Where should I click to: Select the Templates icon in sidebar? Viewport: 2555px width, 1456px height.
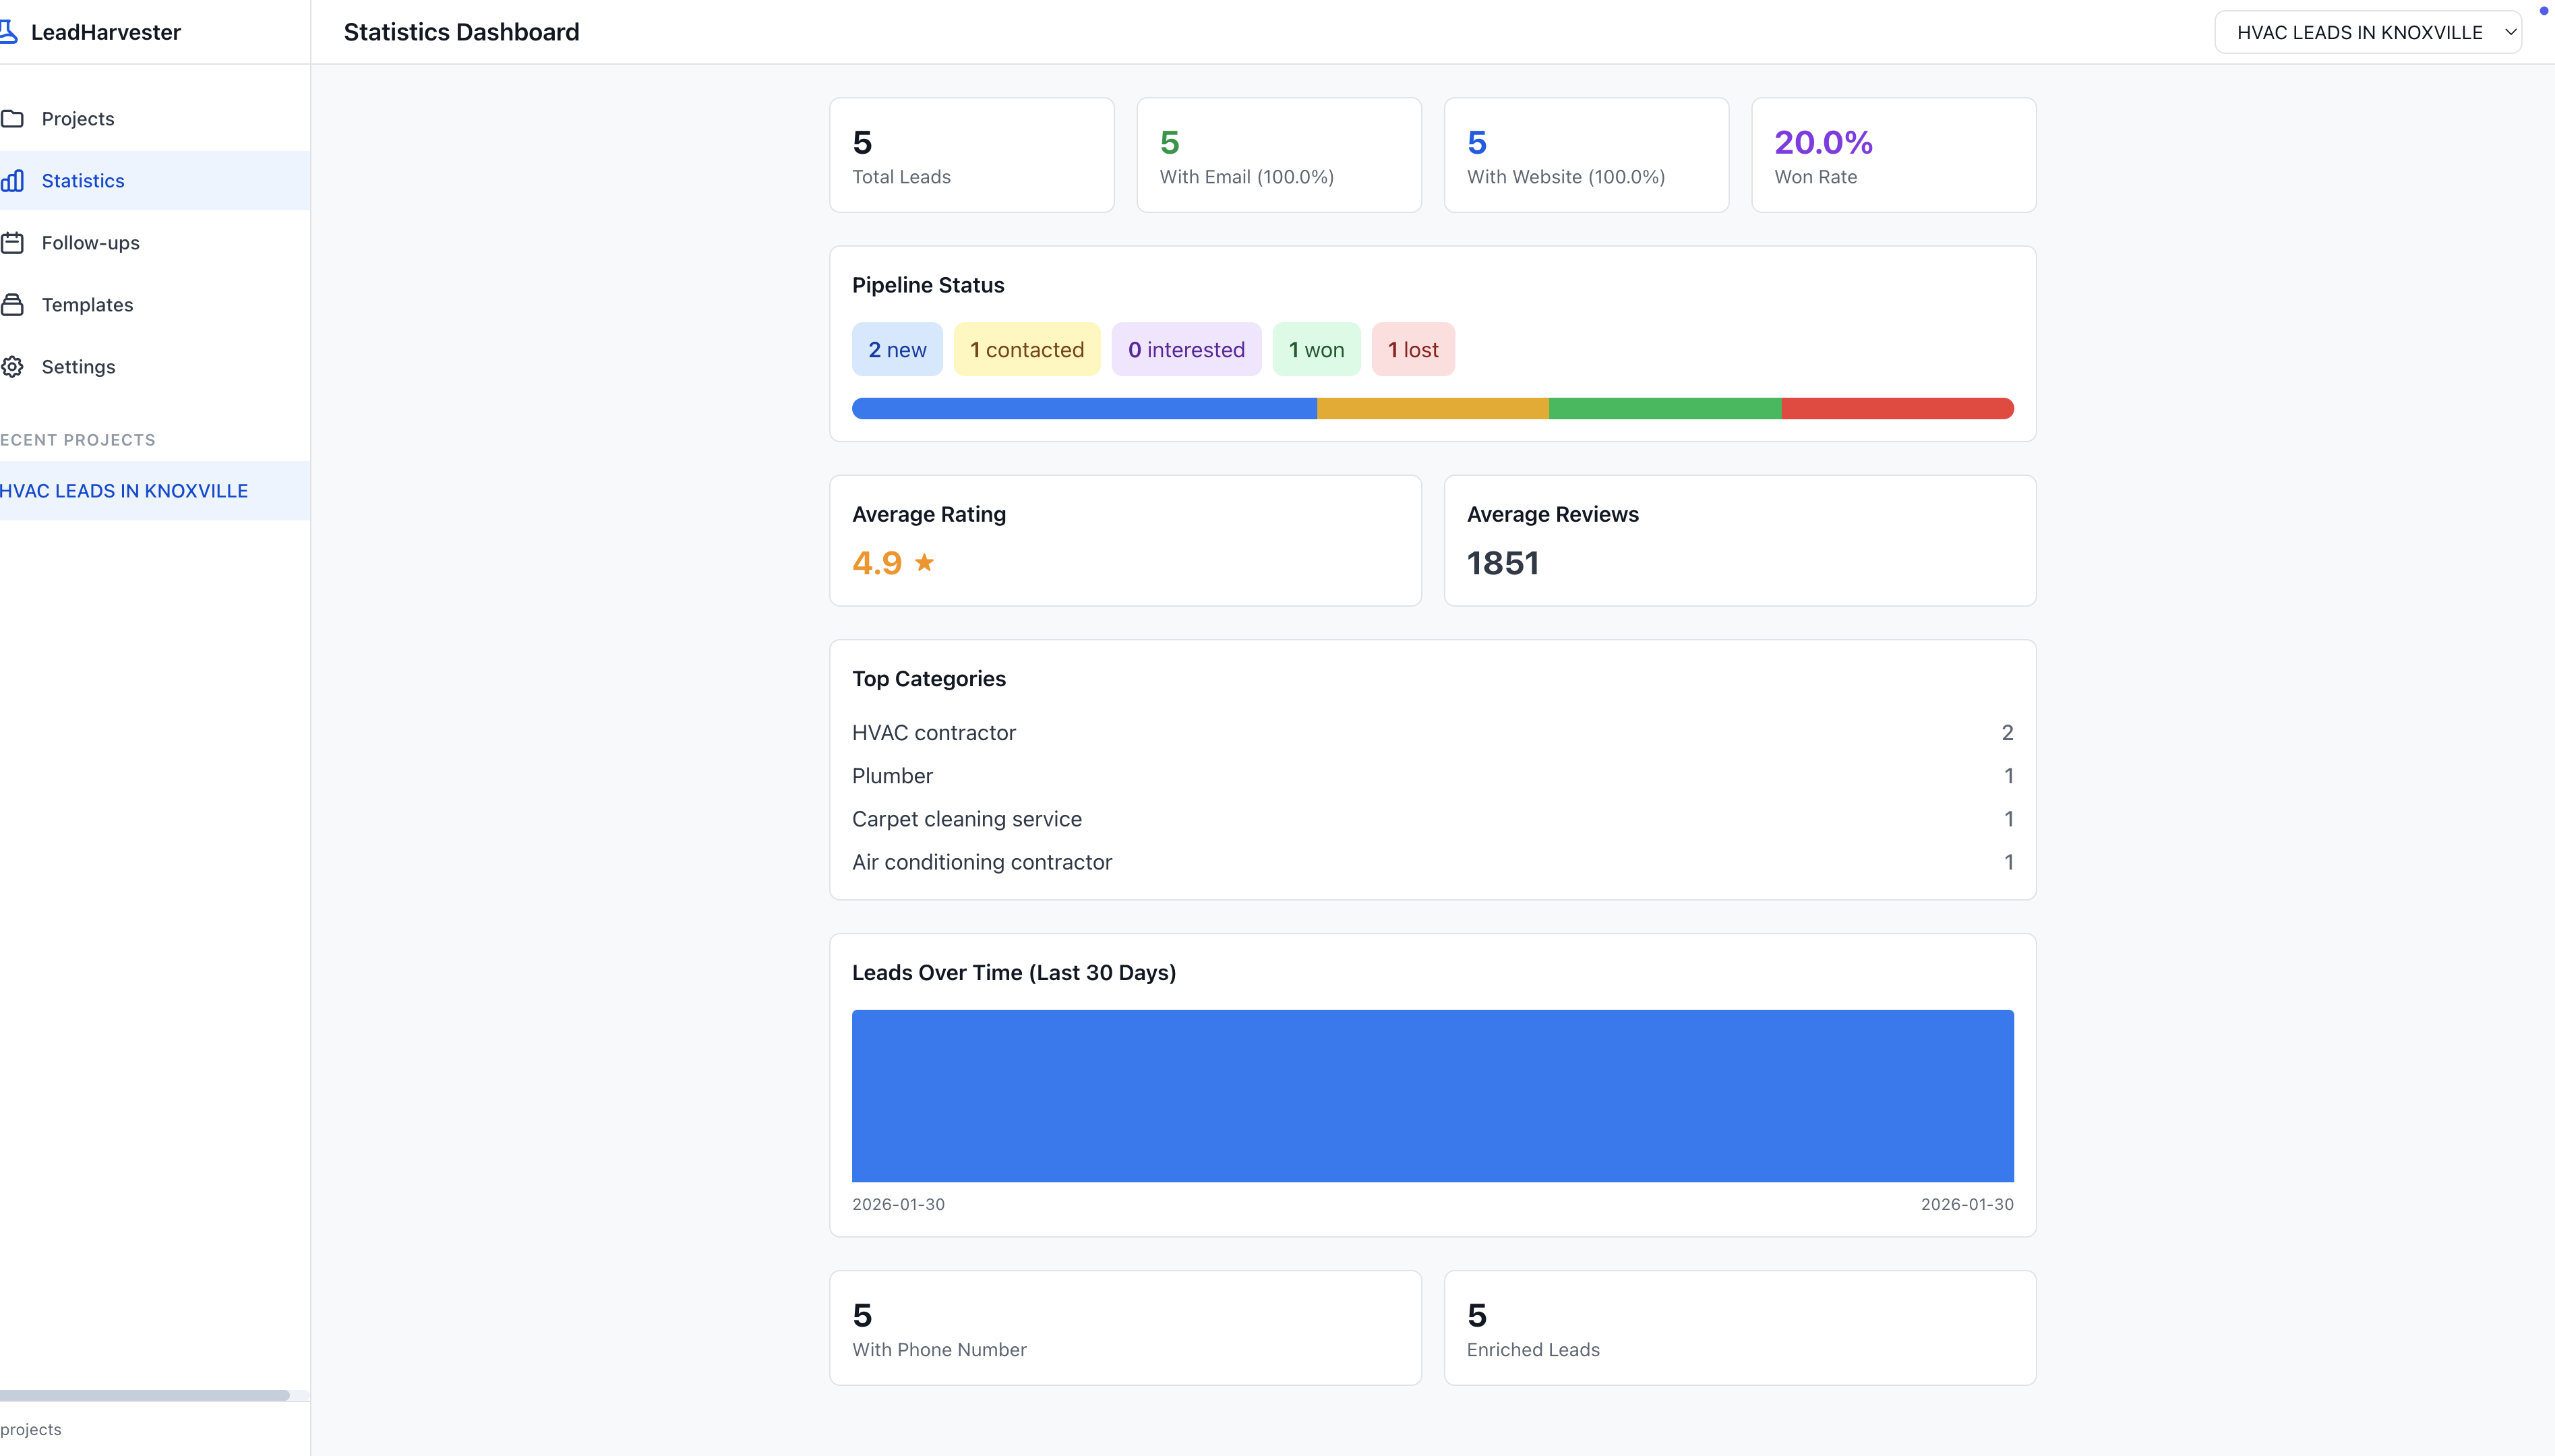click(13, 304)
